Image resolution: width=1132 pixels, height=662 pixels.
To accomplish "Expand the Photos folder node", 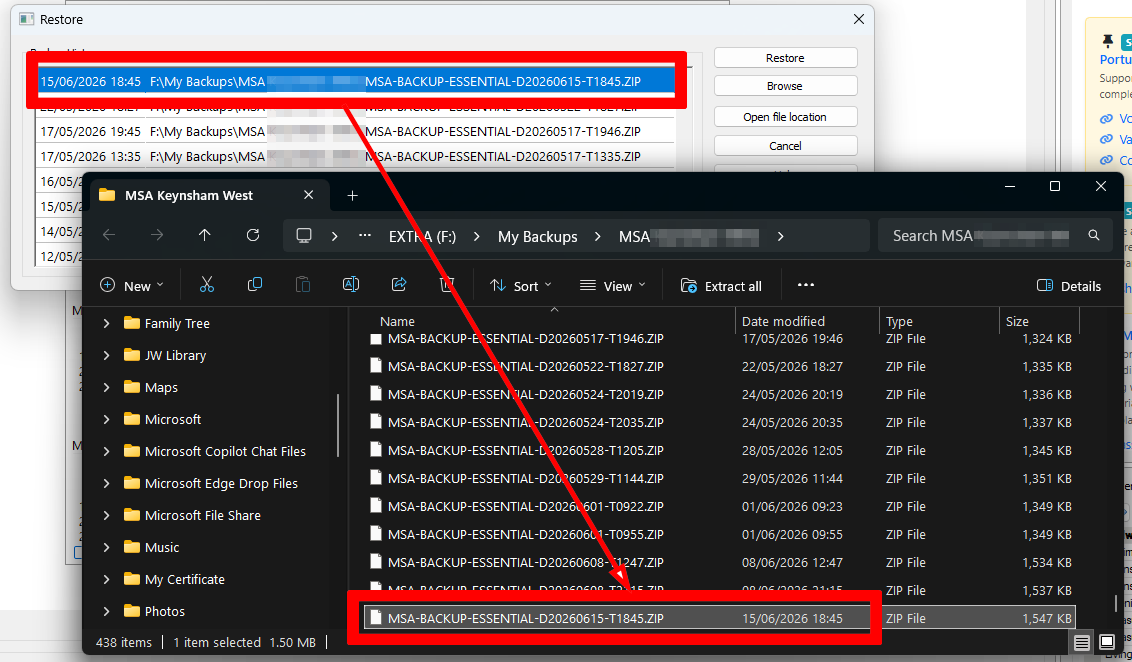I will click(x=107, y=611).
